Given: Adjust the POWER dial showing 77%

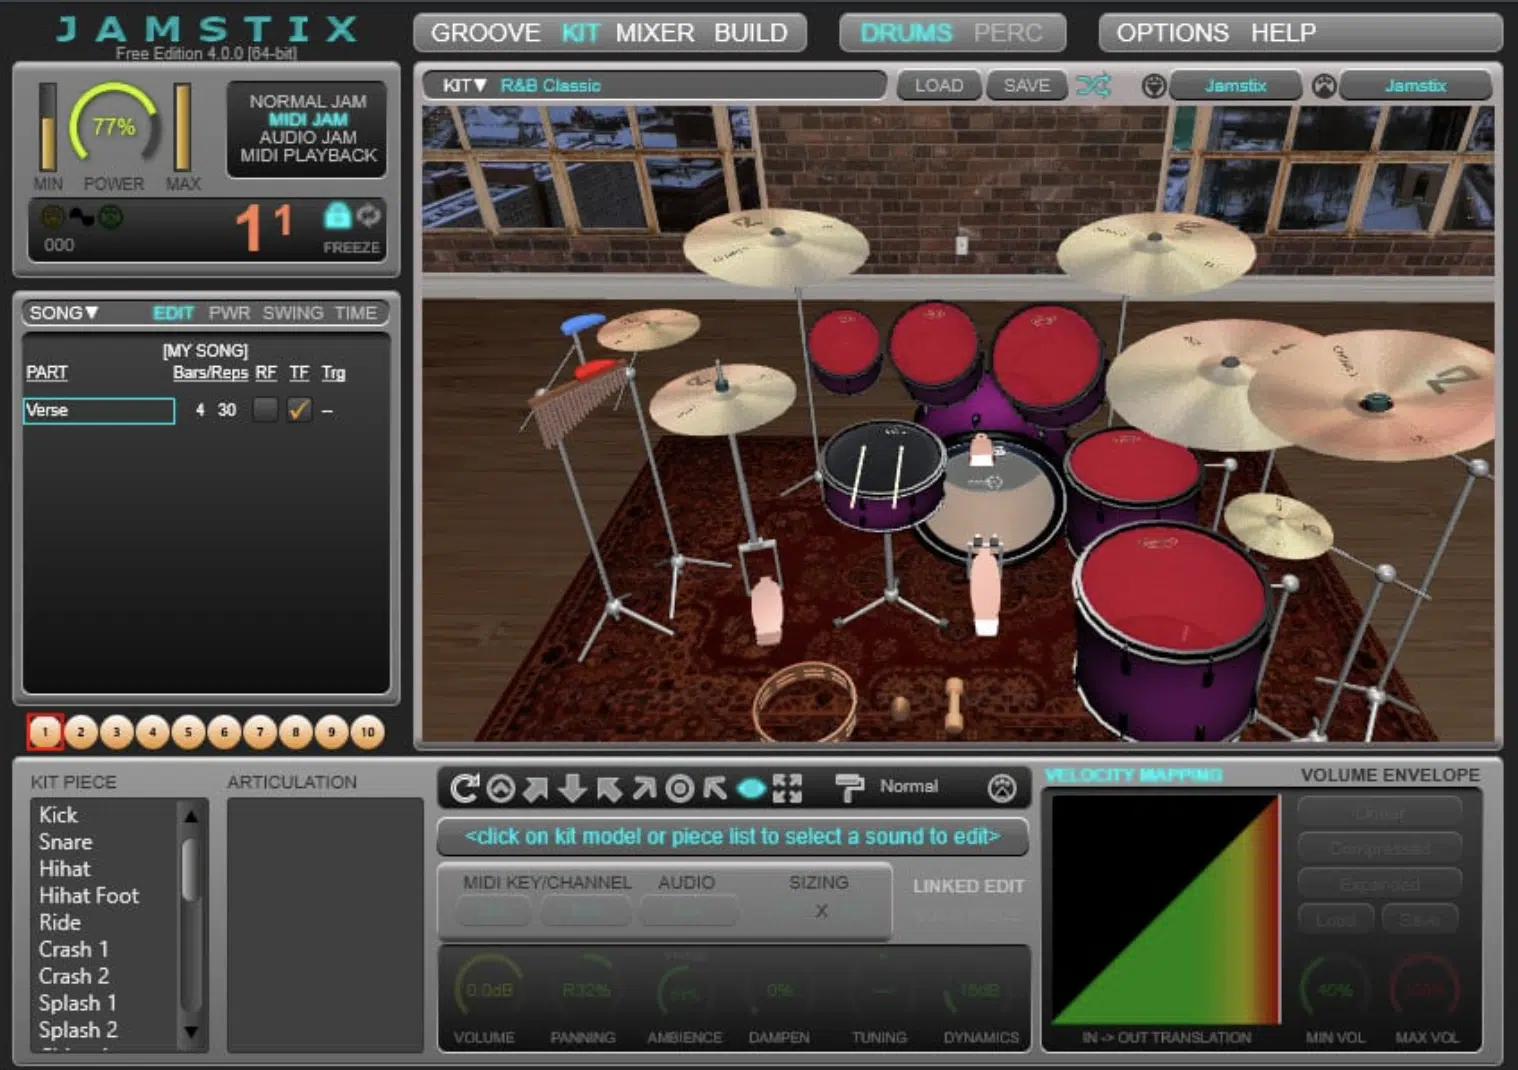Looking at the screenshot, I should point(114,126).
